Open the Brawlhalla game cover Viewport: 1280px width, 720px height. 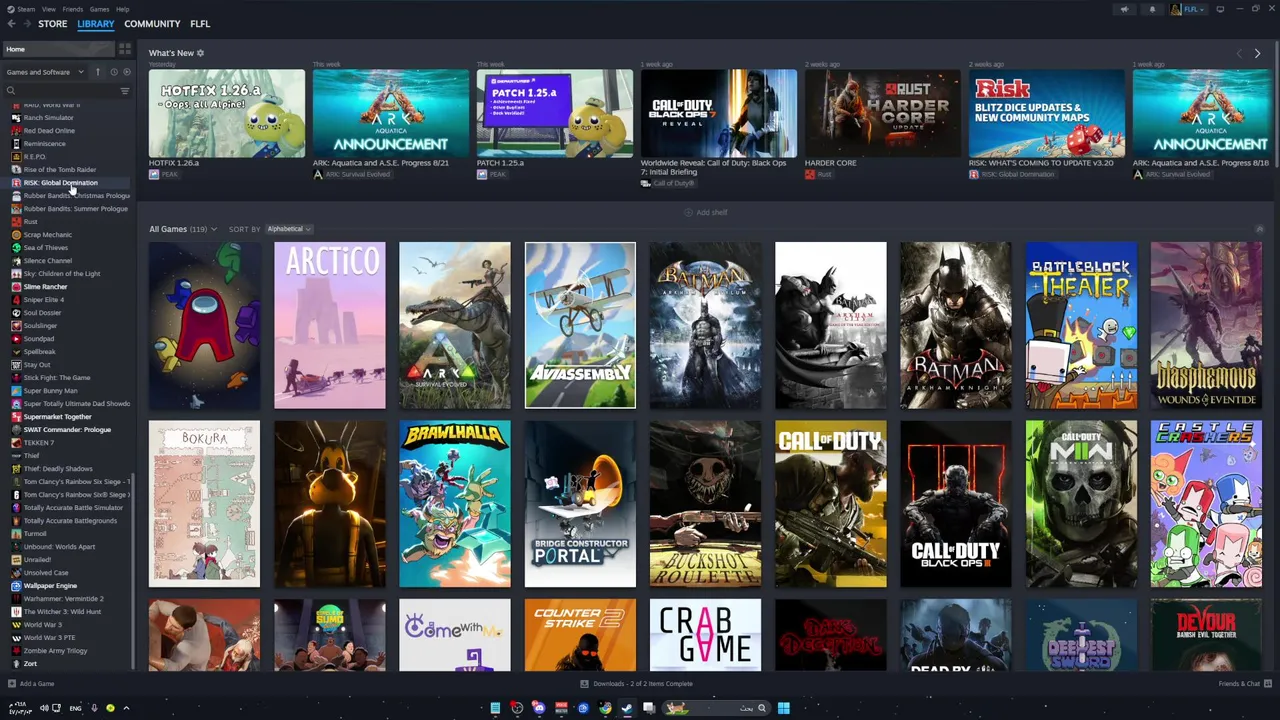pos(455,504)
